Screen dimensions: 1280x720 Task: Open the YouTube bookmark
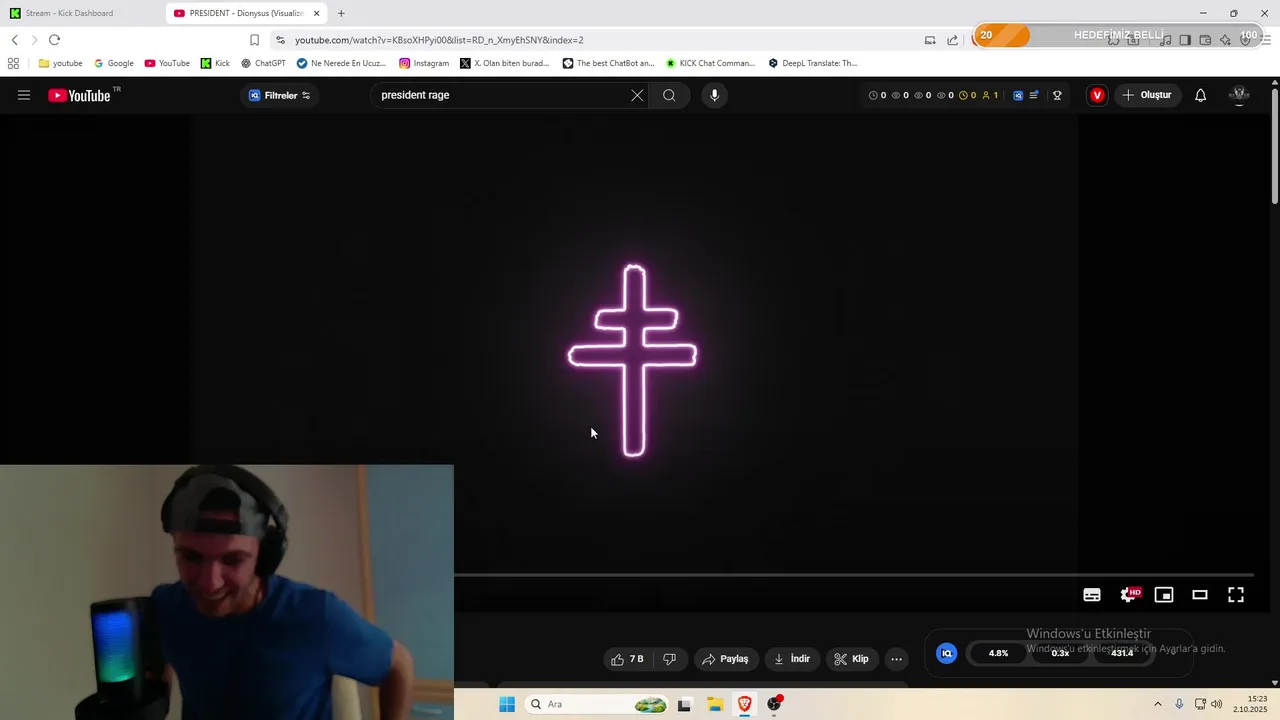(x=166, y=63)
